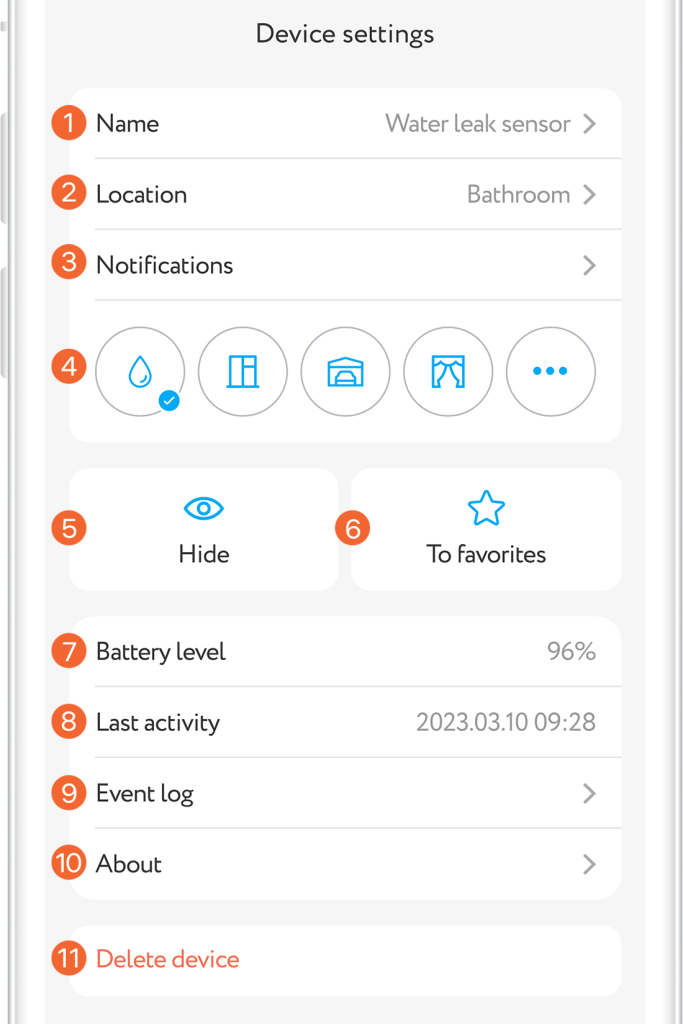
Task: Expand the Notifications row arrow
Action: coord(590,265)
